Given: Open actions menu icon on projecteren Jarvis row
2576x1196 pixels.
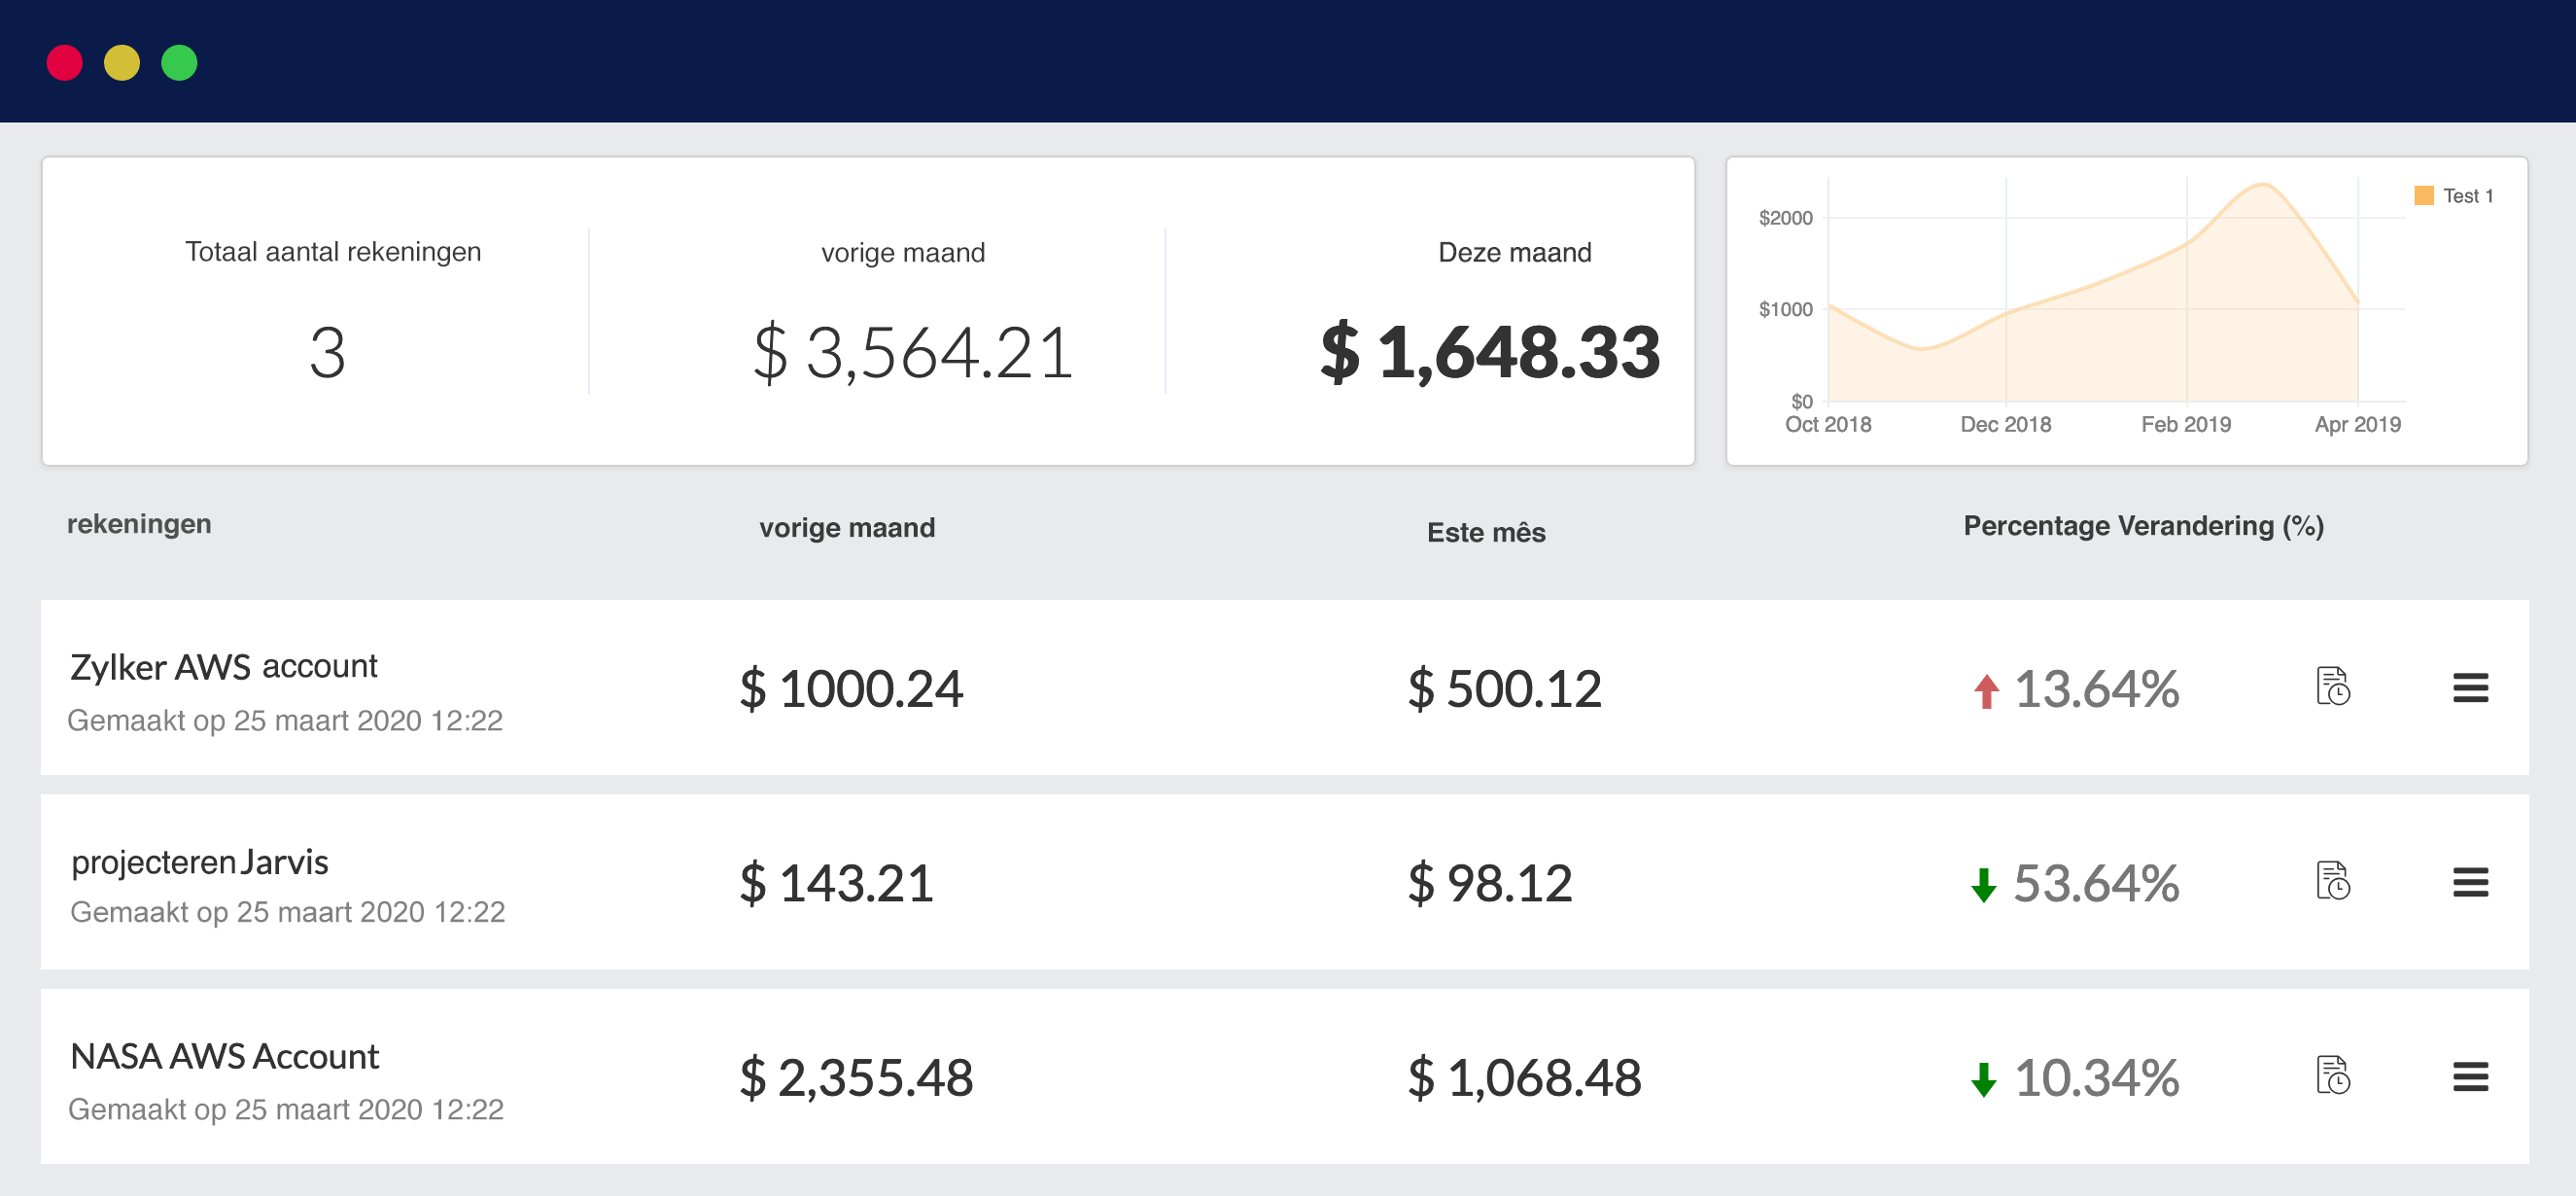Looking at the screenshot, I should 2471,882.
